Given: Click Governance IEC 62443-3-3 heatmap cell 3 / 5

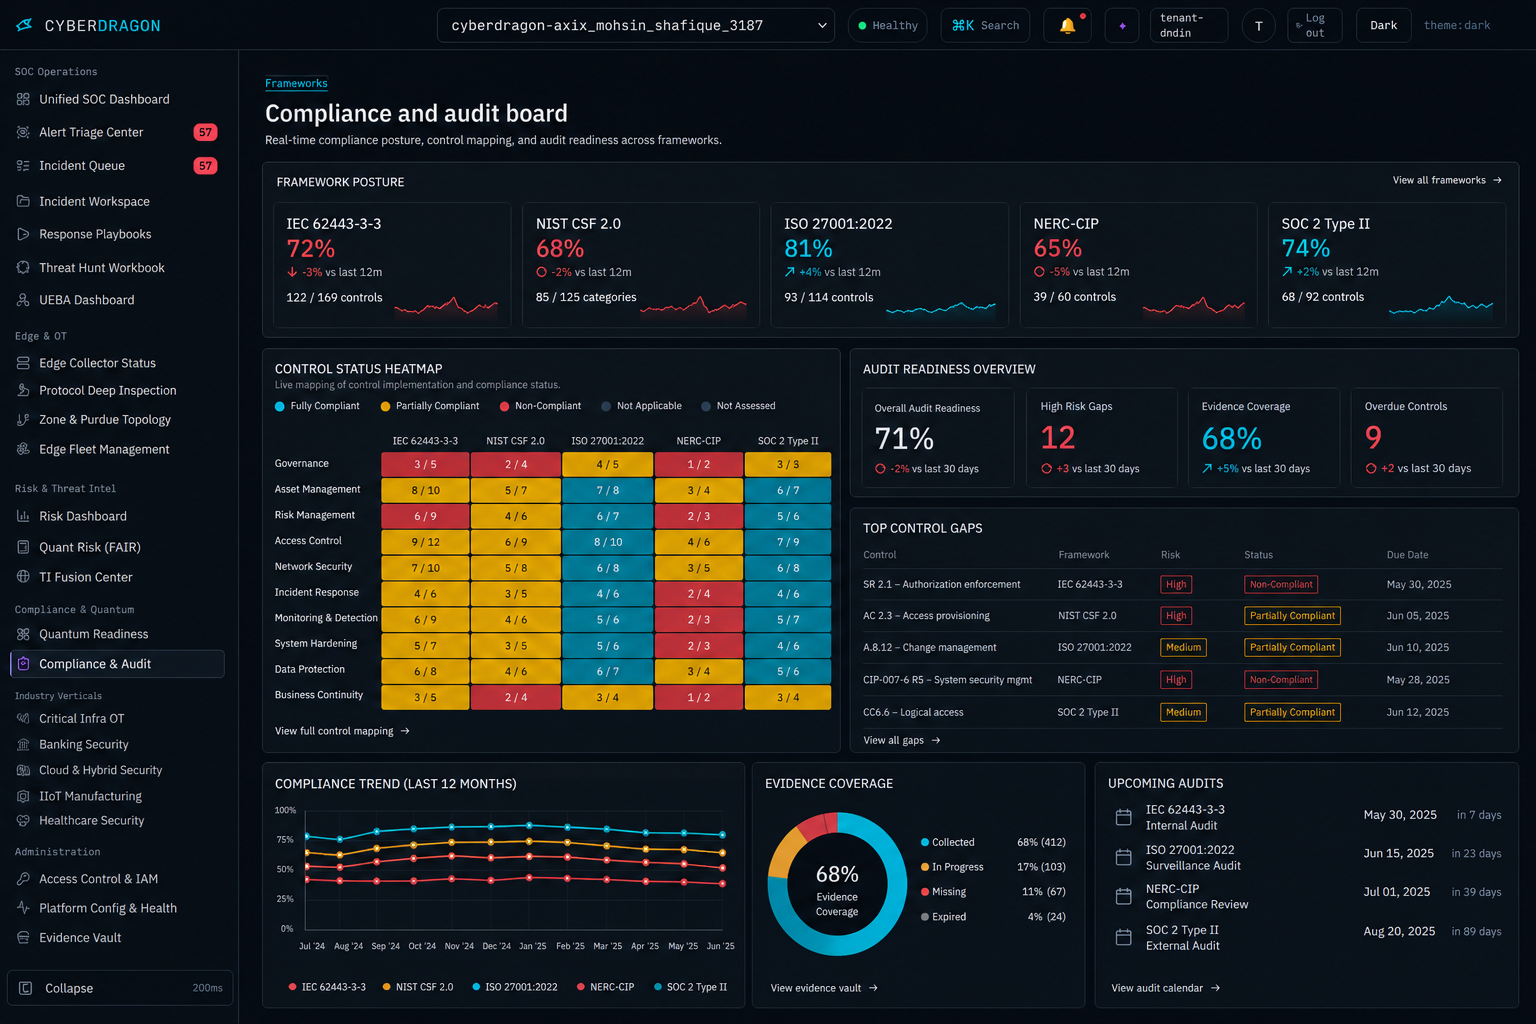Looking at the screenshot, I should (x=425, y=464).
